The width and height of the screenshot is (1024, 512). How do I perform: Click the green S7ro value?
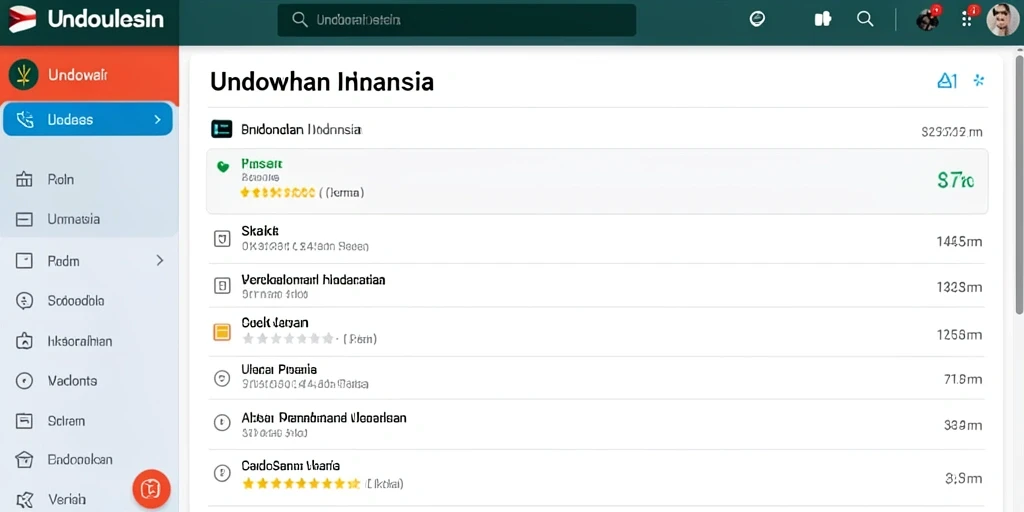click(x=956, y=180)
